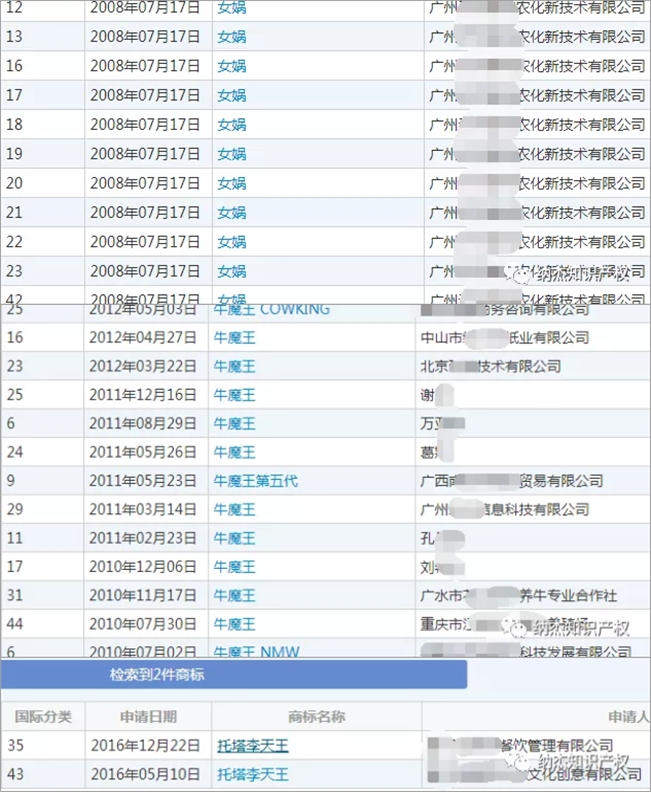The height and width of the screenshot is (792, 651).
Task: Click class number 13 cell
Action: pos(14,37)
